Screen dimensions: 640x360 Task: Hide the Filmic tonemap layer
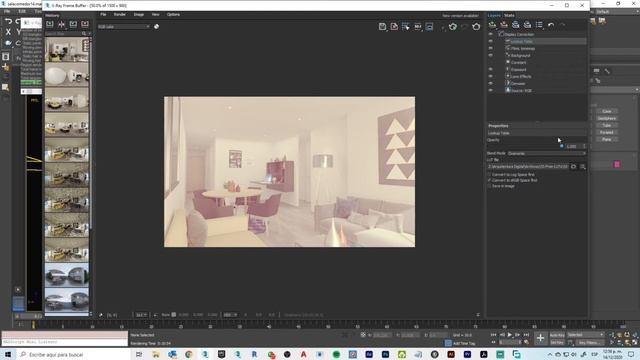491,48
